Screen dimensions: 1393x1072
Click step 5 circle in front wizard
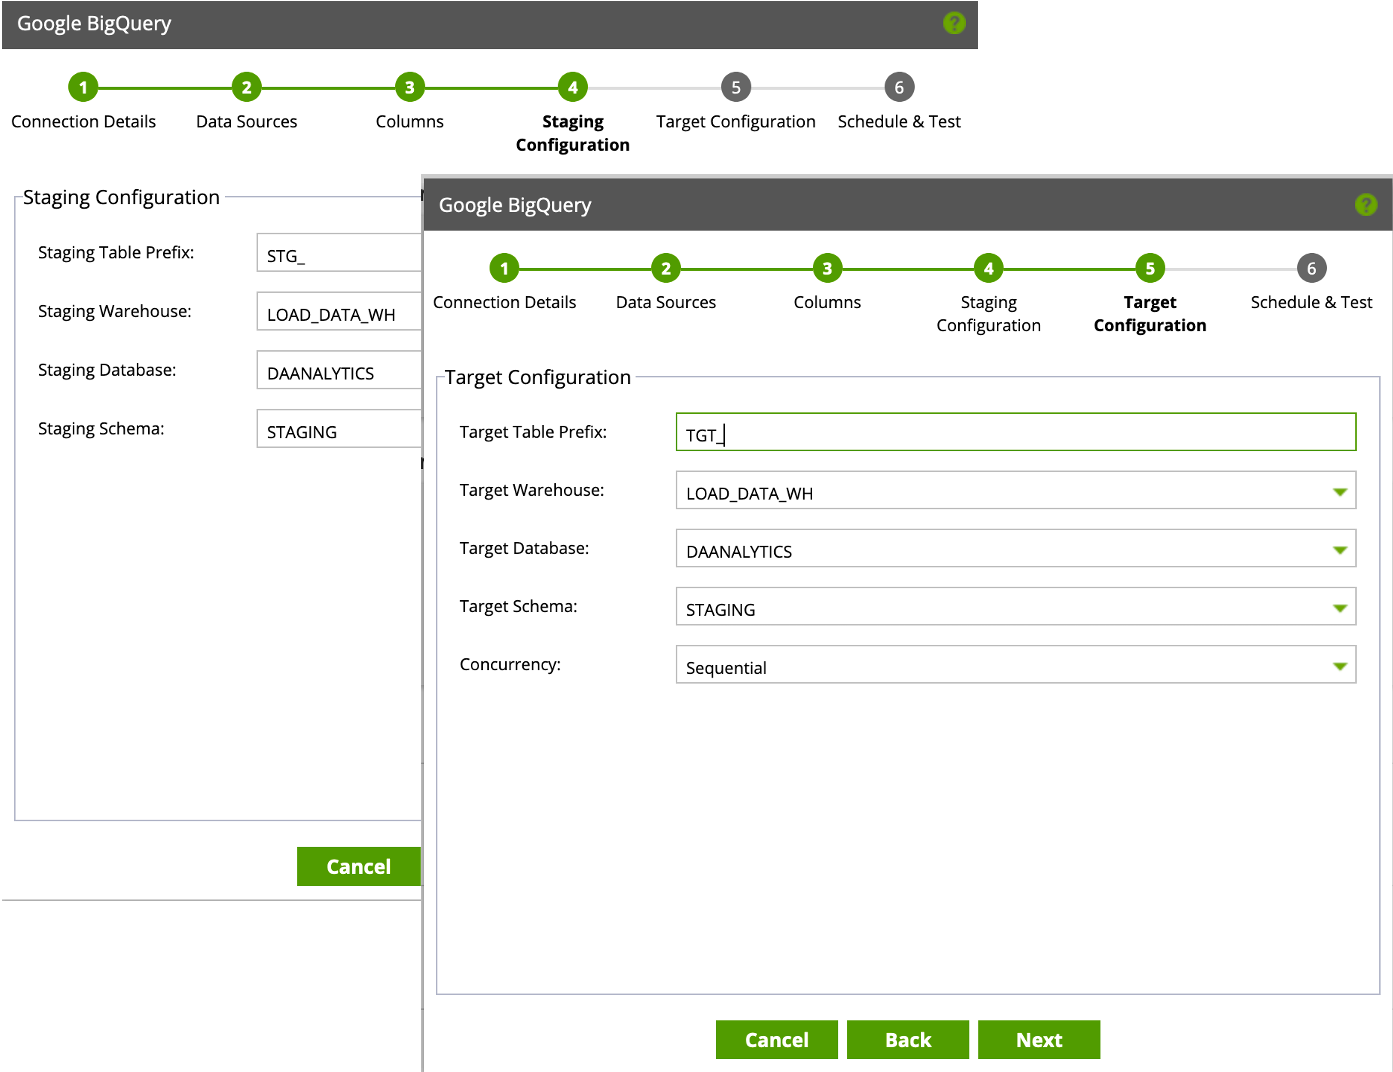pyautogui.click(x=1150, y=268)
